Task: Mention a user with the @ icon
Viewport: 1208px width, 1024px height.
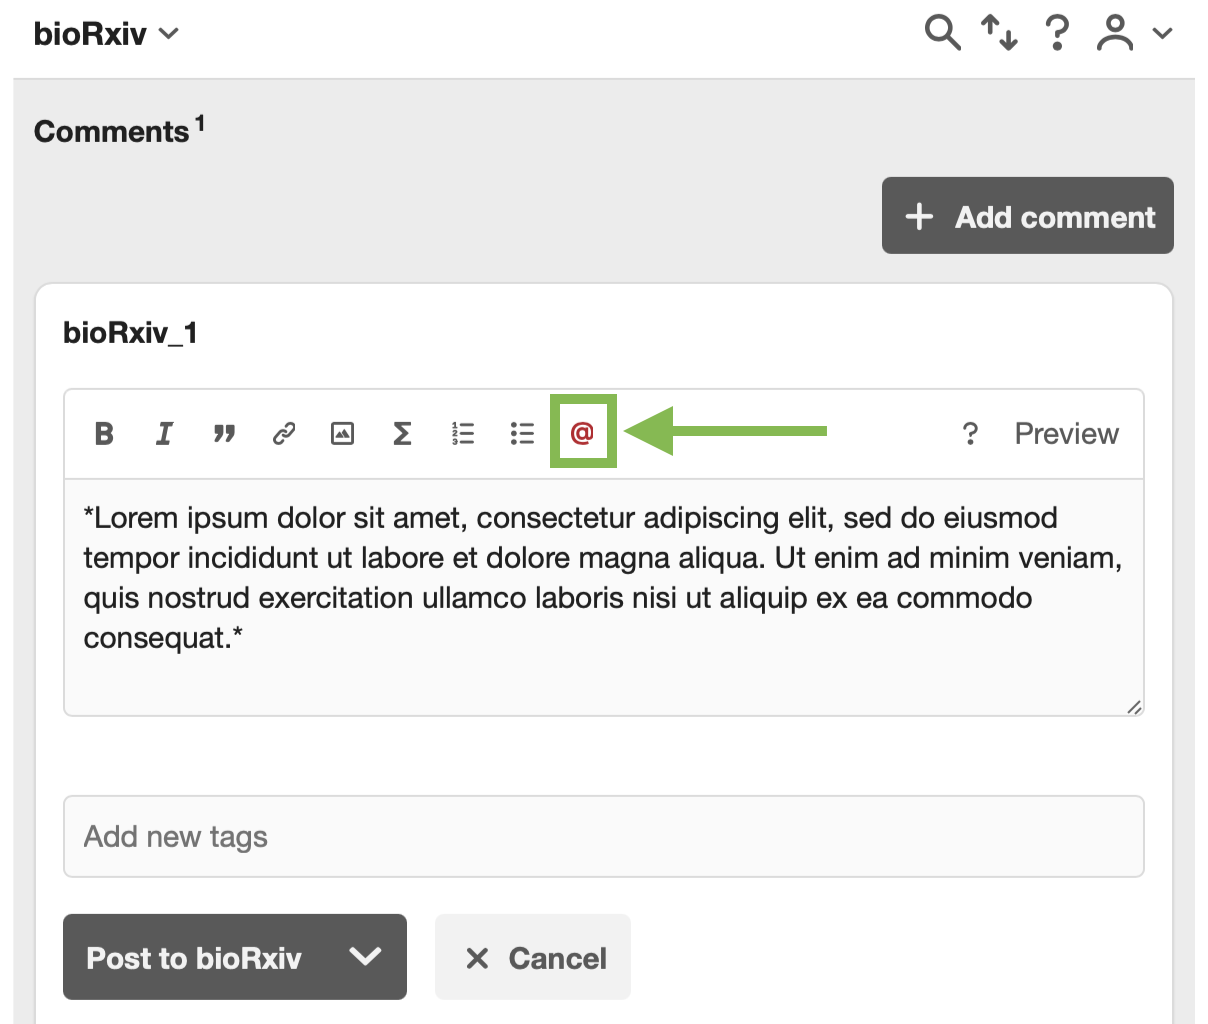Action: coord(582,433)
